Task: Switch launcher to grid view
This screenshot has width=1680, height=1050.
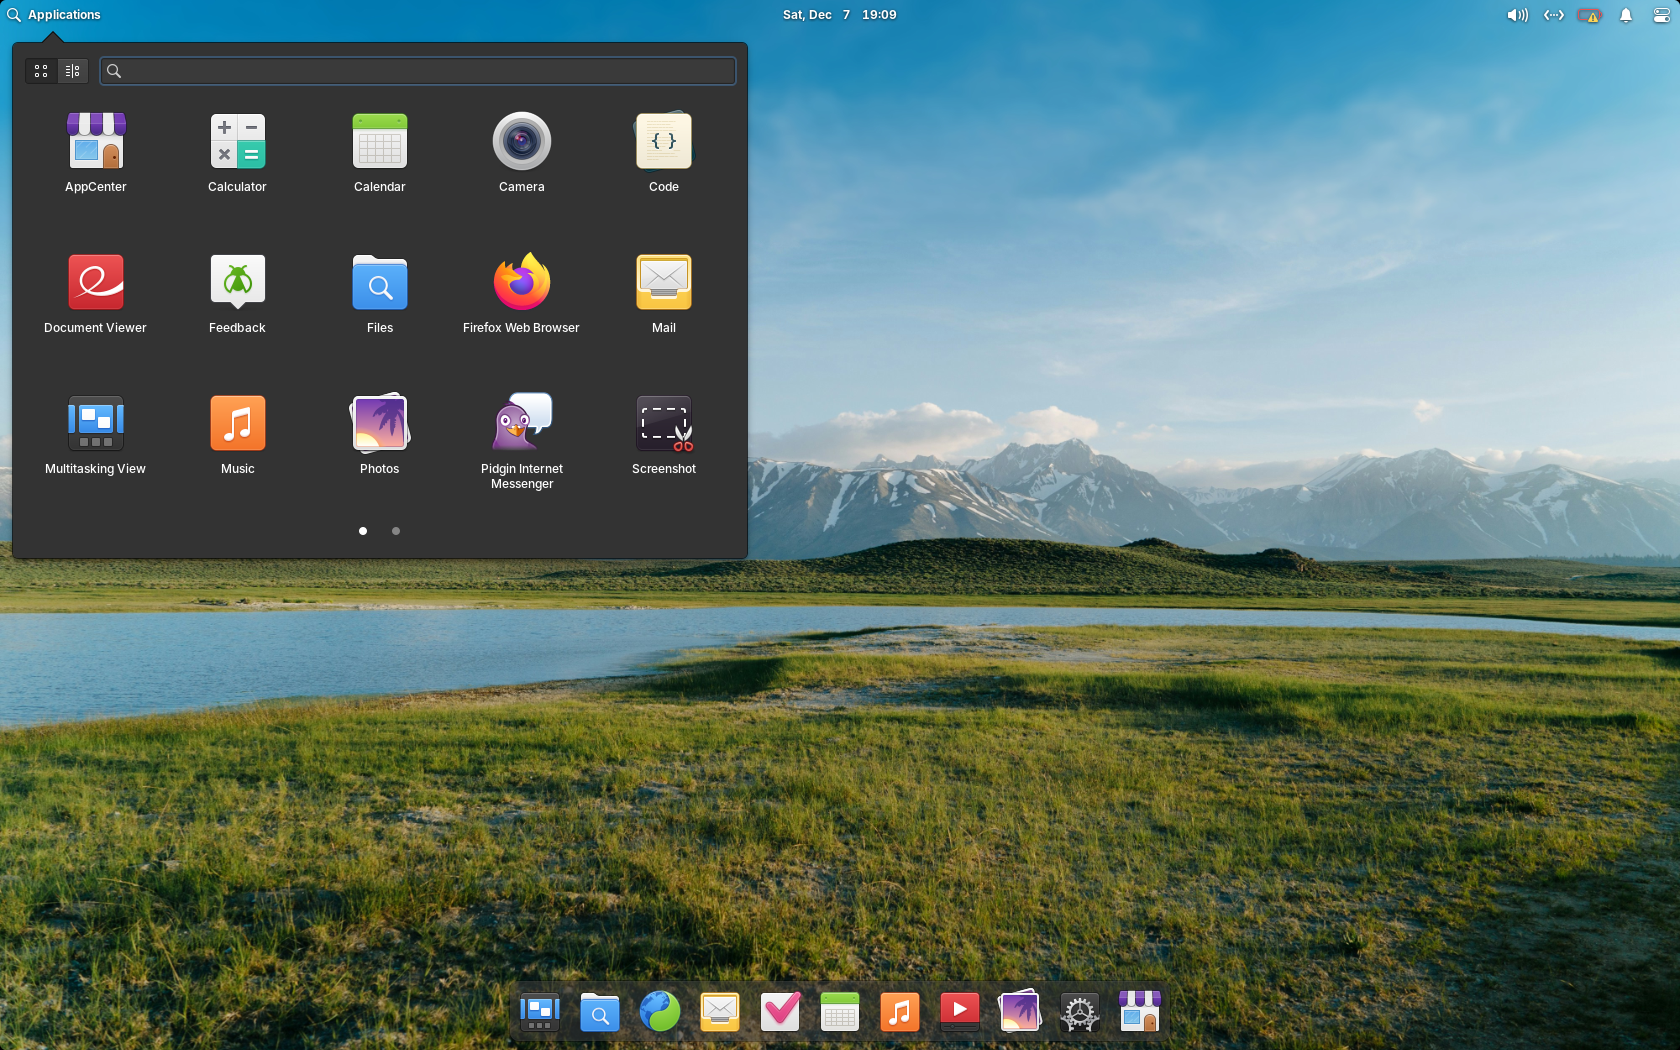Action: click(41, 71)
